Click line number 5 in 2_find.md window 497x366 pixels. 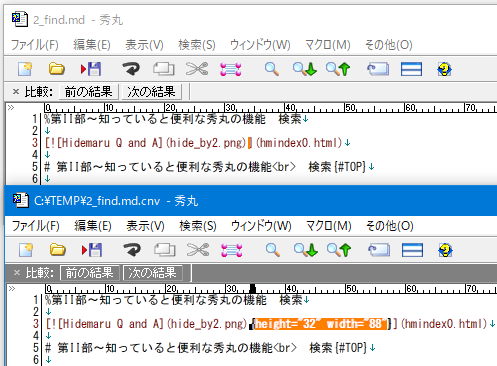(35, 166)
